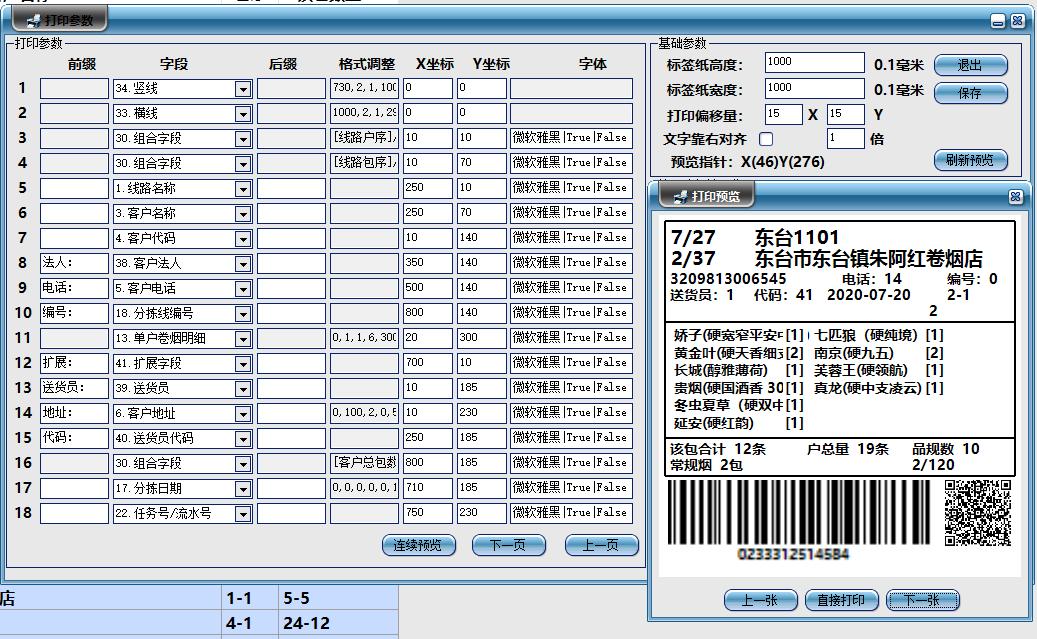Click 直接打印 to print directly

pos(841,600)
